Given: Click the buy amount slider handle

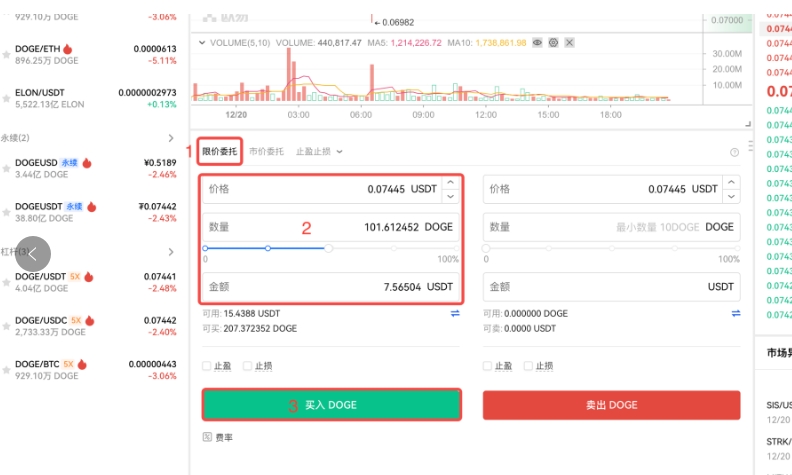Looking at the screenshot, I should click(328, 248).
